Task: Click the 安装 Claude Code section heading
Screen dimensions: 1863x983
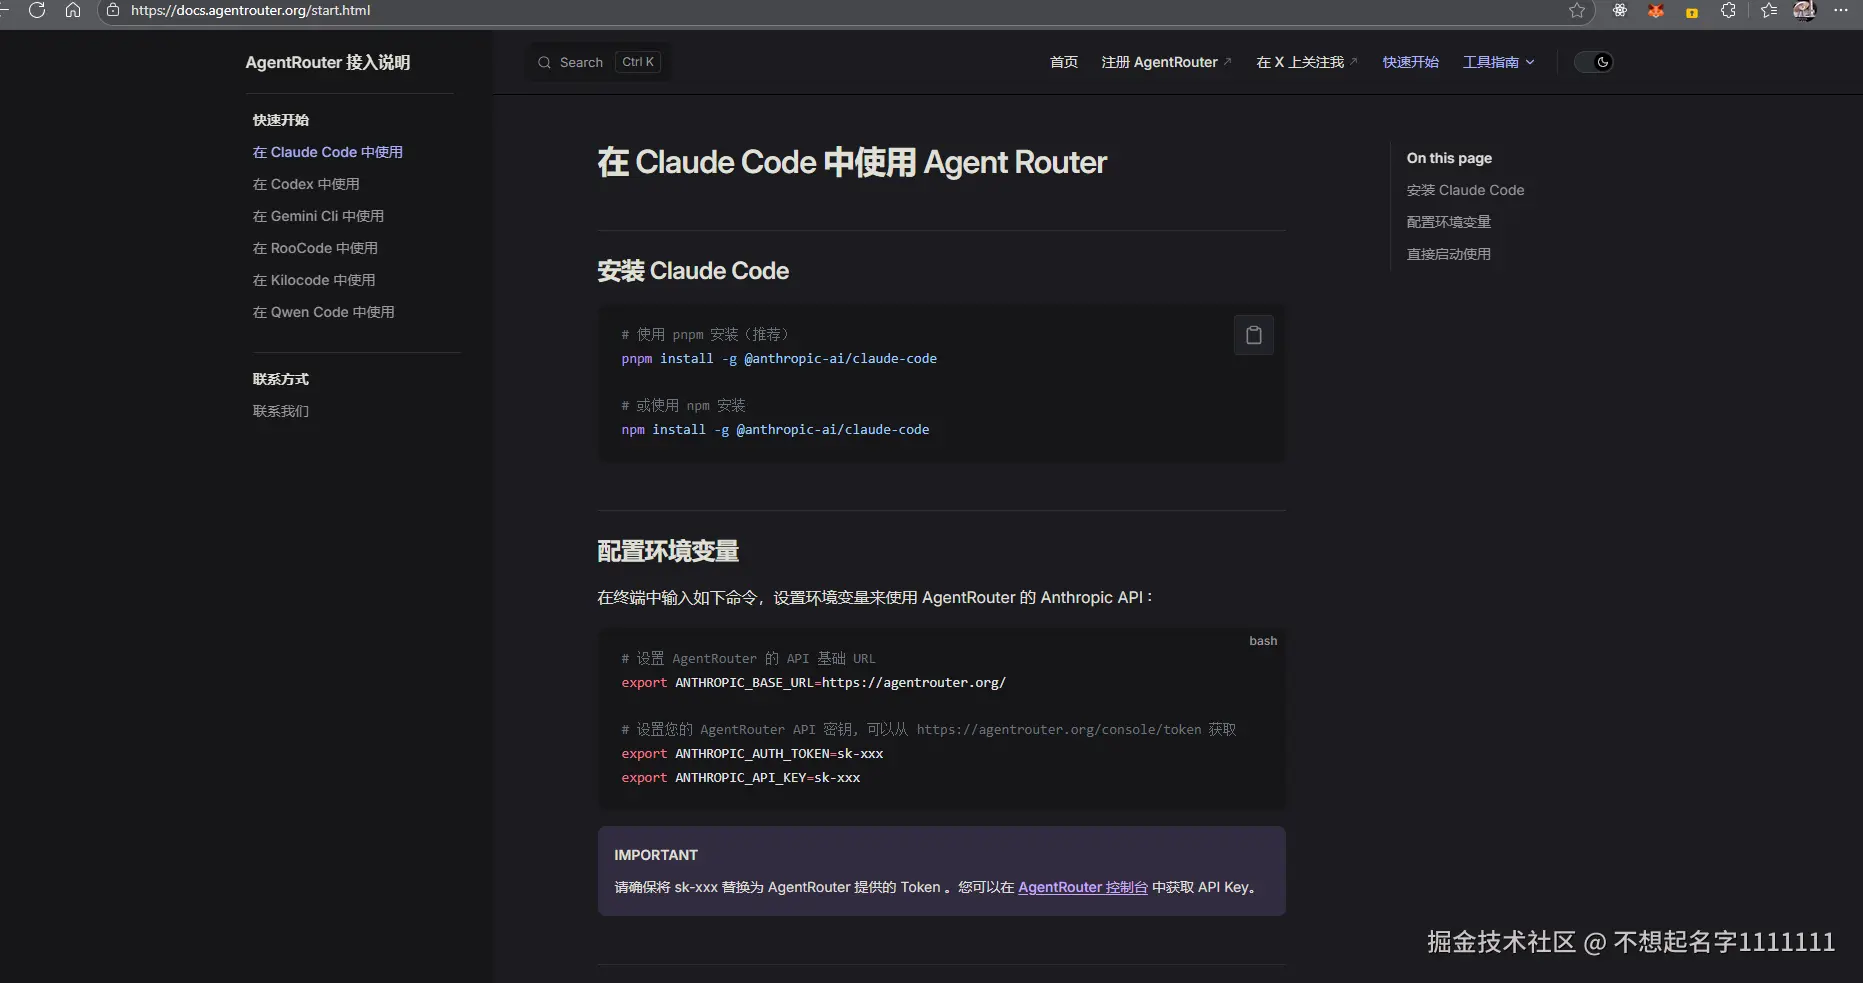Action: click(693, 271)
